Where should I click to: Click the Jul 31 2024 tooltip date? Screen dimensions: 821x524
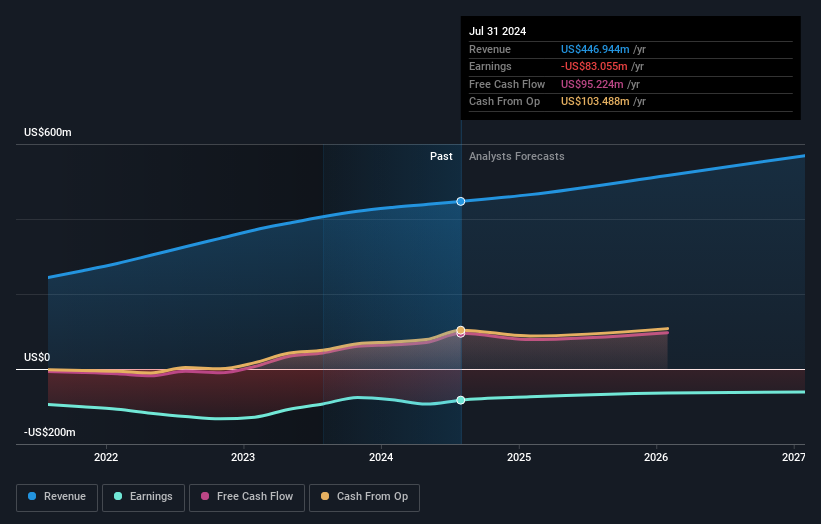[497, 31]
